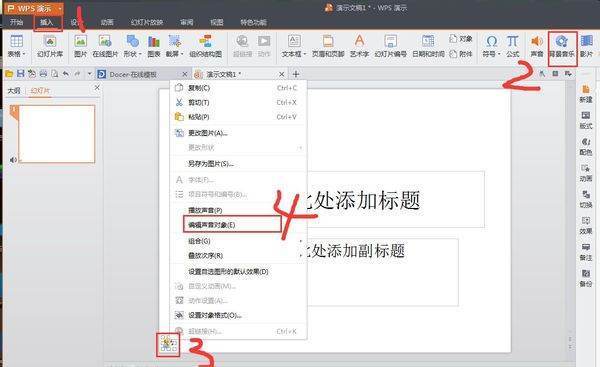
Task: Open the 幻灯片库 slide library
Action: tap(50, 46)
